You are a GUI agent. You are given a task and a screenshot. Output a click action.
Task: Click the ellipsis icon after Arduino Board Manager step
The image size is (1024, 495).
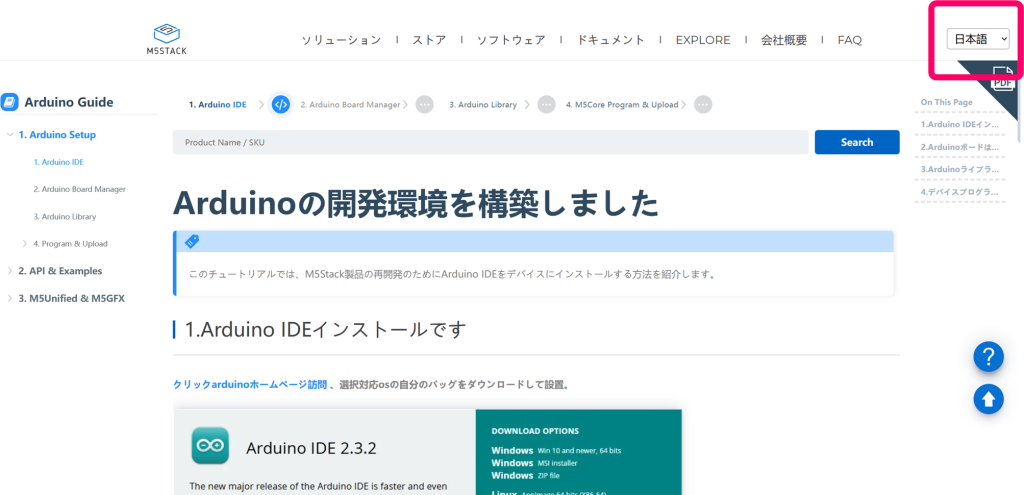pos(424,104)
